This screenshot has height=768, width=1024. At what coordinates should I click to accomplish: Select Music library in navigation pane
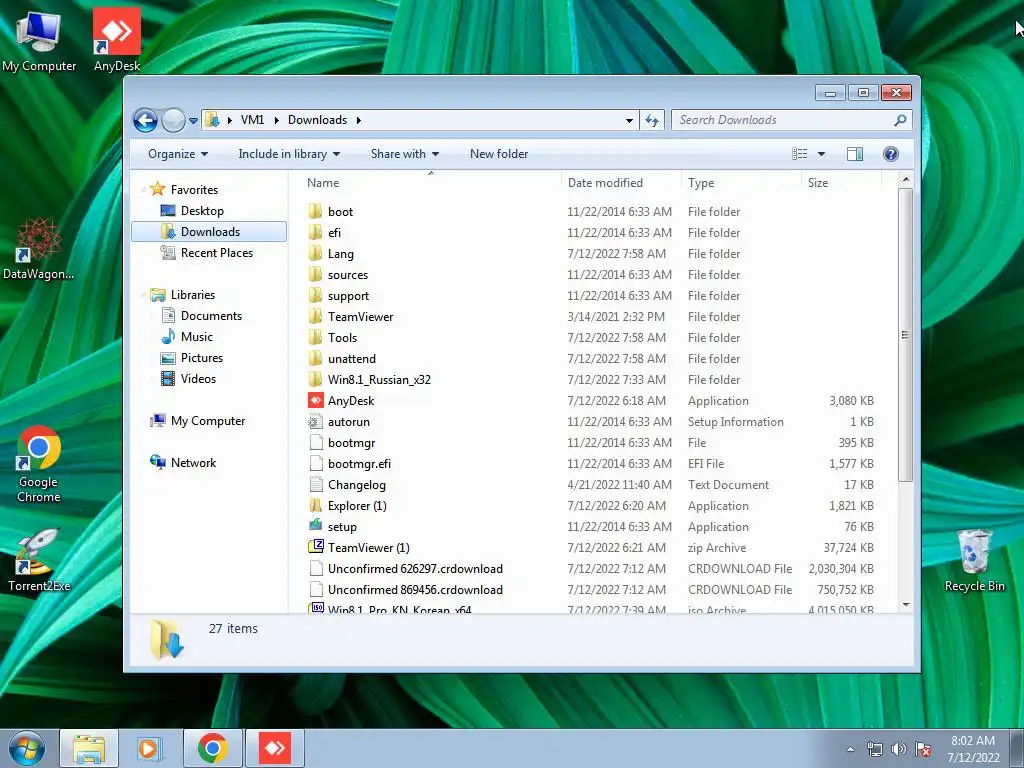tap(197, 337)
